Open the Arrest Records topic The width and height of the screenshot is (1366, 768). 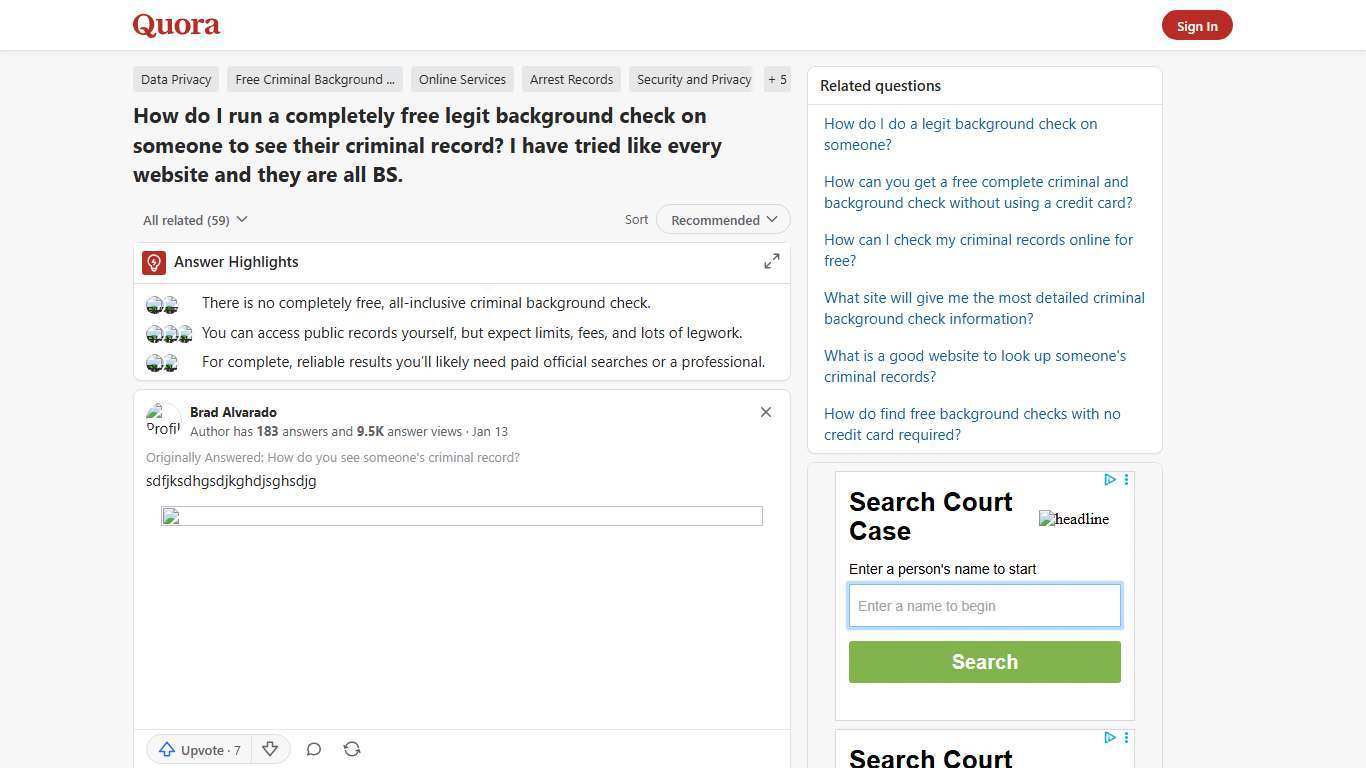click(571, 79)
